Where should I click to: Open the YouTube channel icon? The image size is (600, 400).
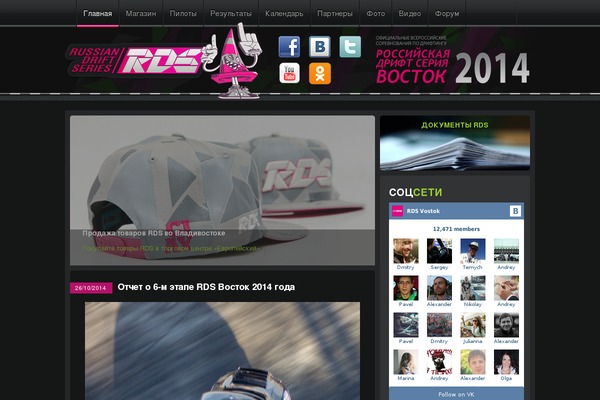coord(289,73)
